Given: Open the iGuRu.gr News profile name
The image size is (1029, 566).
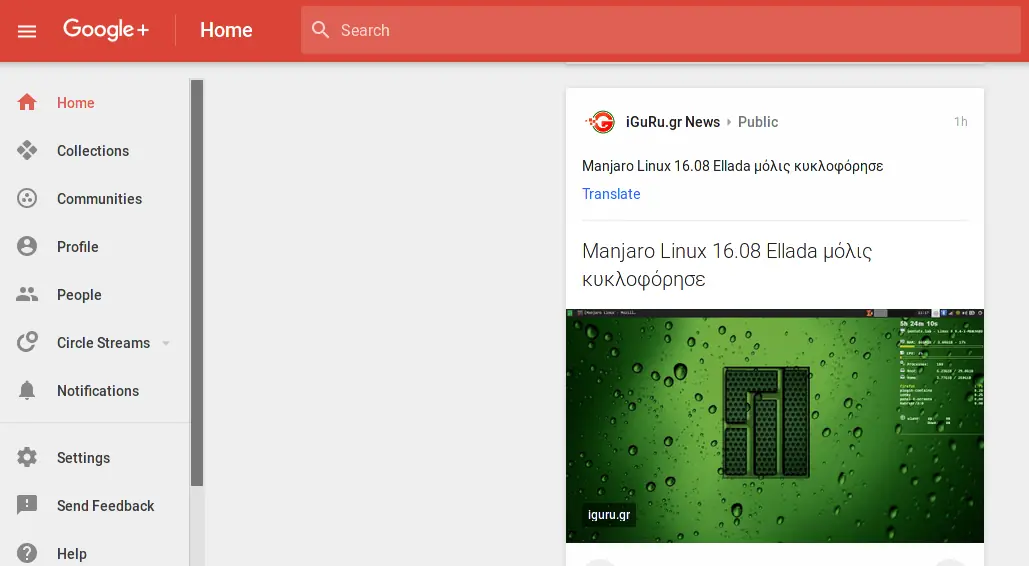Looking at the screenshot, I should [x=673, y=121].
